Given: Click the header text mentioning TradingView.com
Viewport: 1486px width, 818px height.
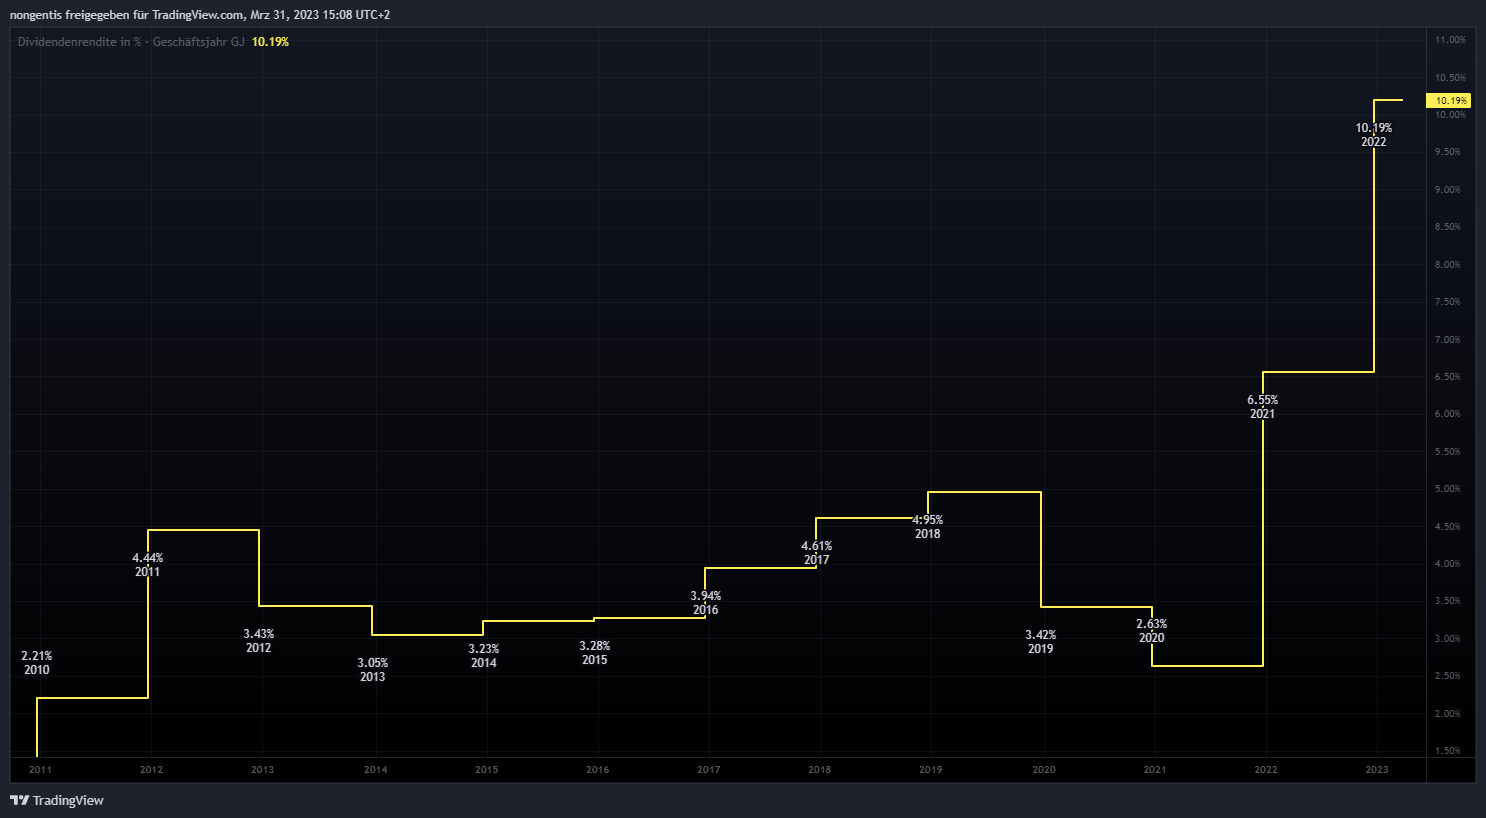Looking at the screenshot, I should click(x=200, y=15).
